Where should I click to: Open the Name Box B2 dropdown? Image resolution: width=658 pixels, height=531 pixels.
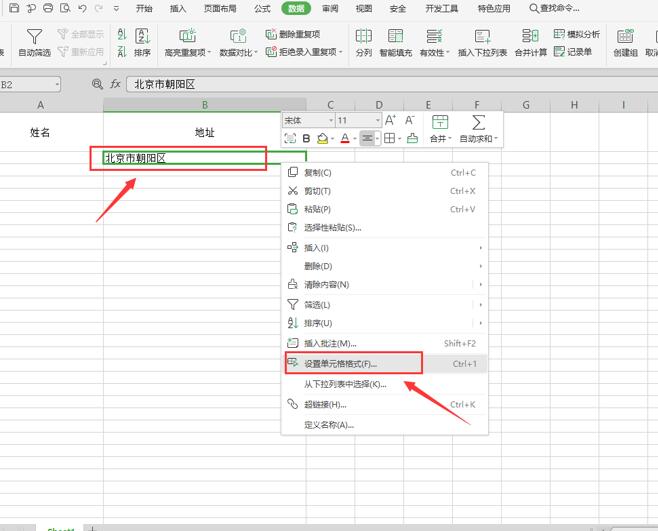pos(57,84)
